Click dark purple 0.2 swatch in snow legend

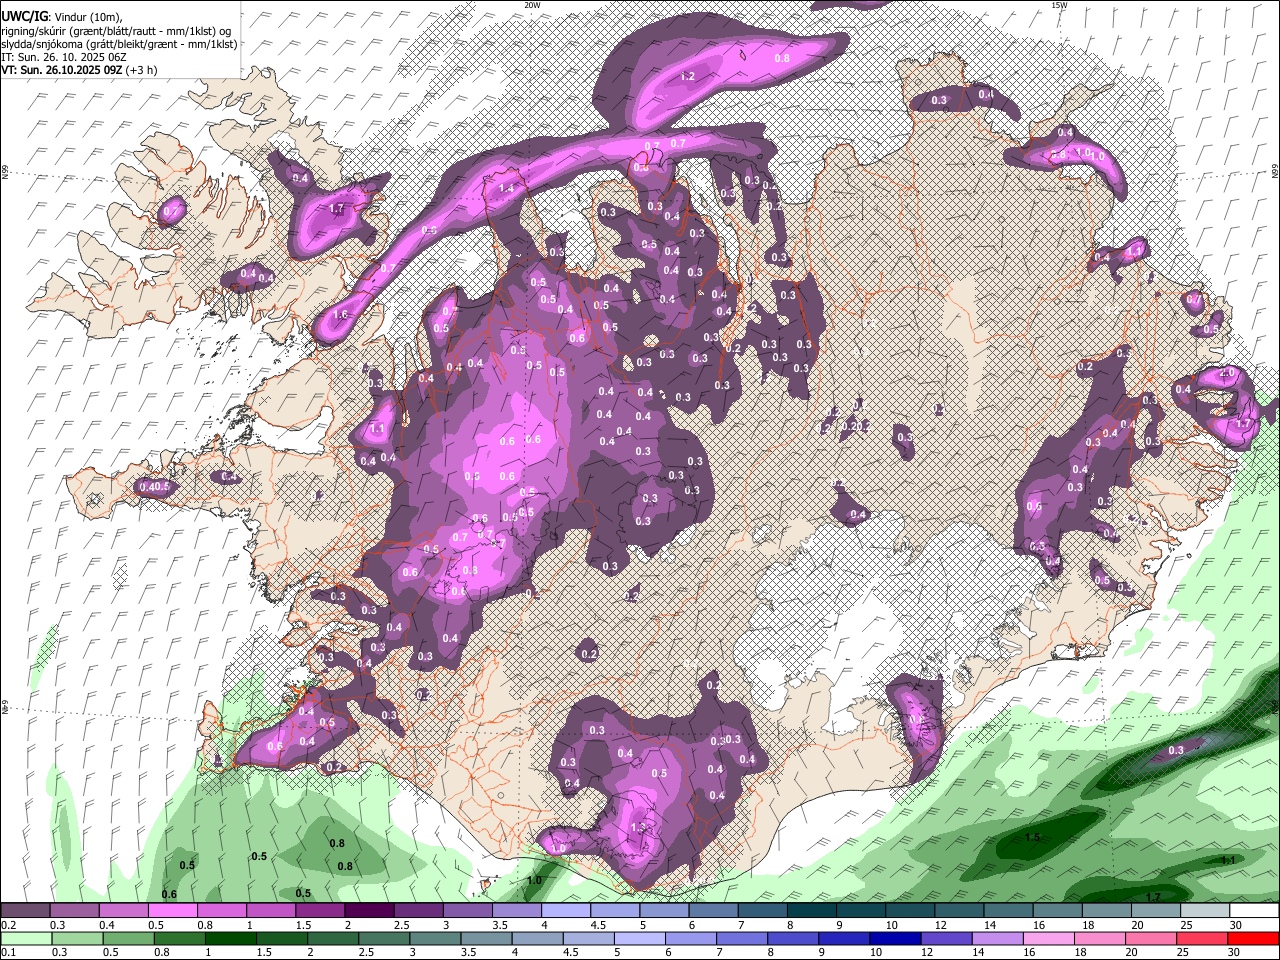point(25,911)
